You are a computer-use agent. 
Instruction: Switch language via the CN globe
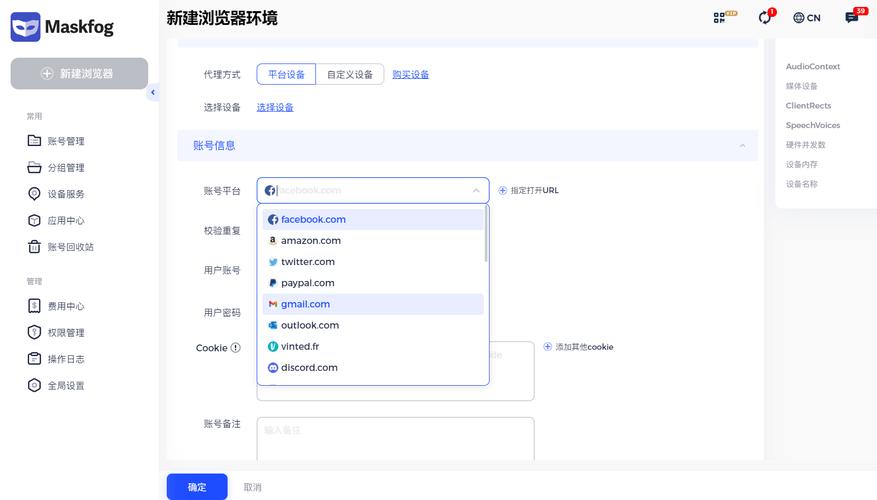point(807,18)
